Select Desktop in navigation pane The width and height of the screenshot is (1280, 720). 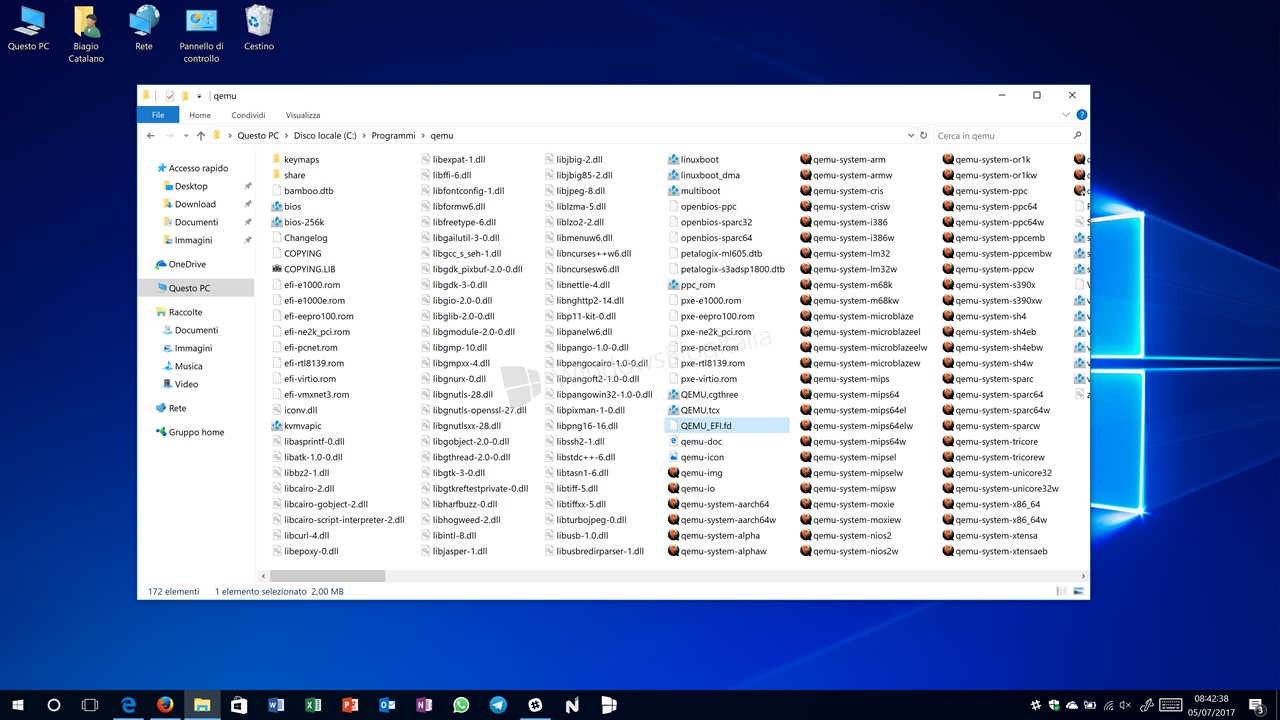191,186
